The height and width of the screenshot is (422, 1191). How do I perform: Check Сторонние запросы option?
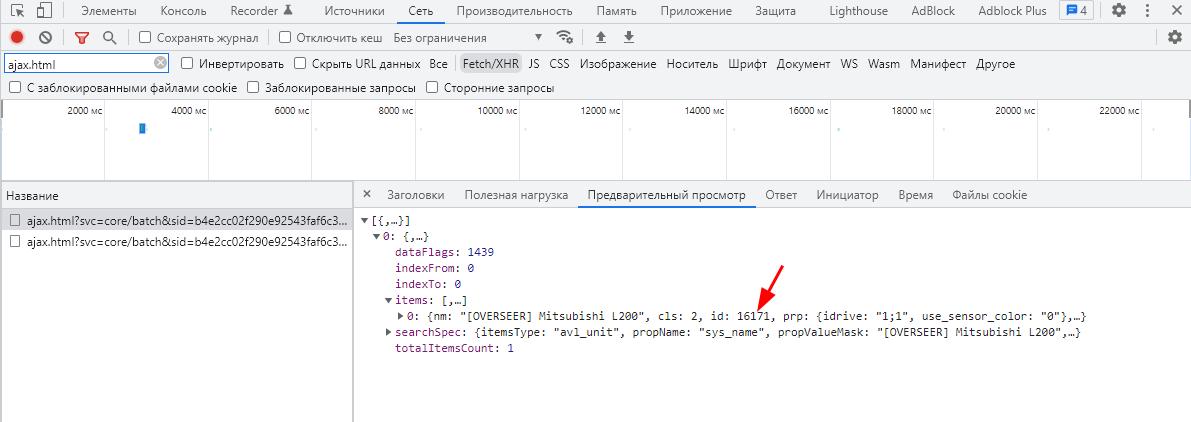(x=432, y=88)
